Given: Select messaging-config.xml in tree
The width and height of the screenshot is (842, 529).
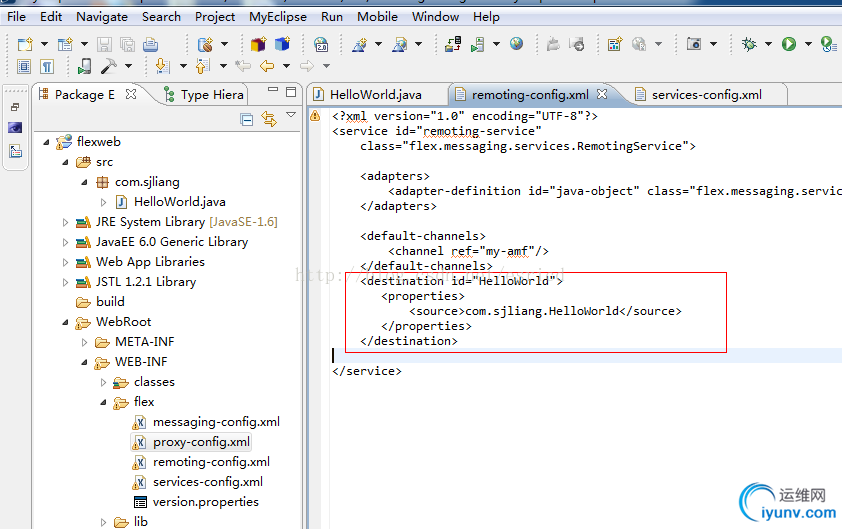Looking at the screenshot, I should click(x=216, y=422).
